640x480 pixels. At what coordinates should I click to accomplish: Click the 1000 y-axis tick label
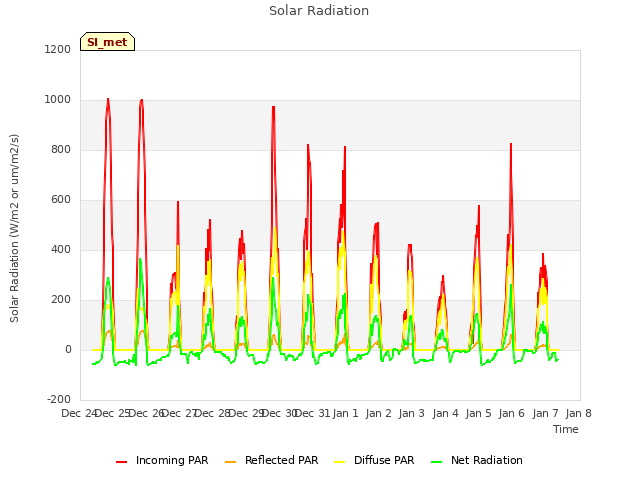[x=58, y=100]
